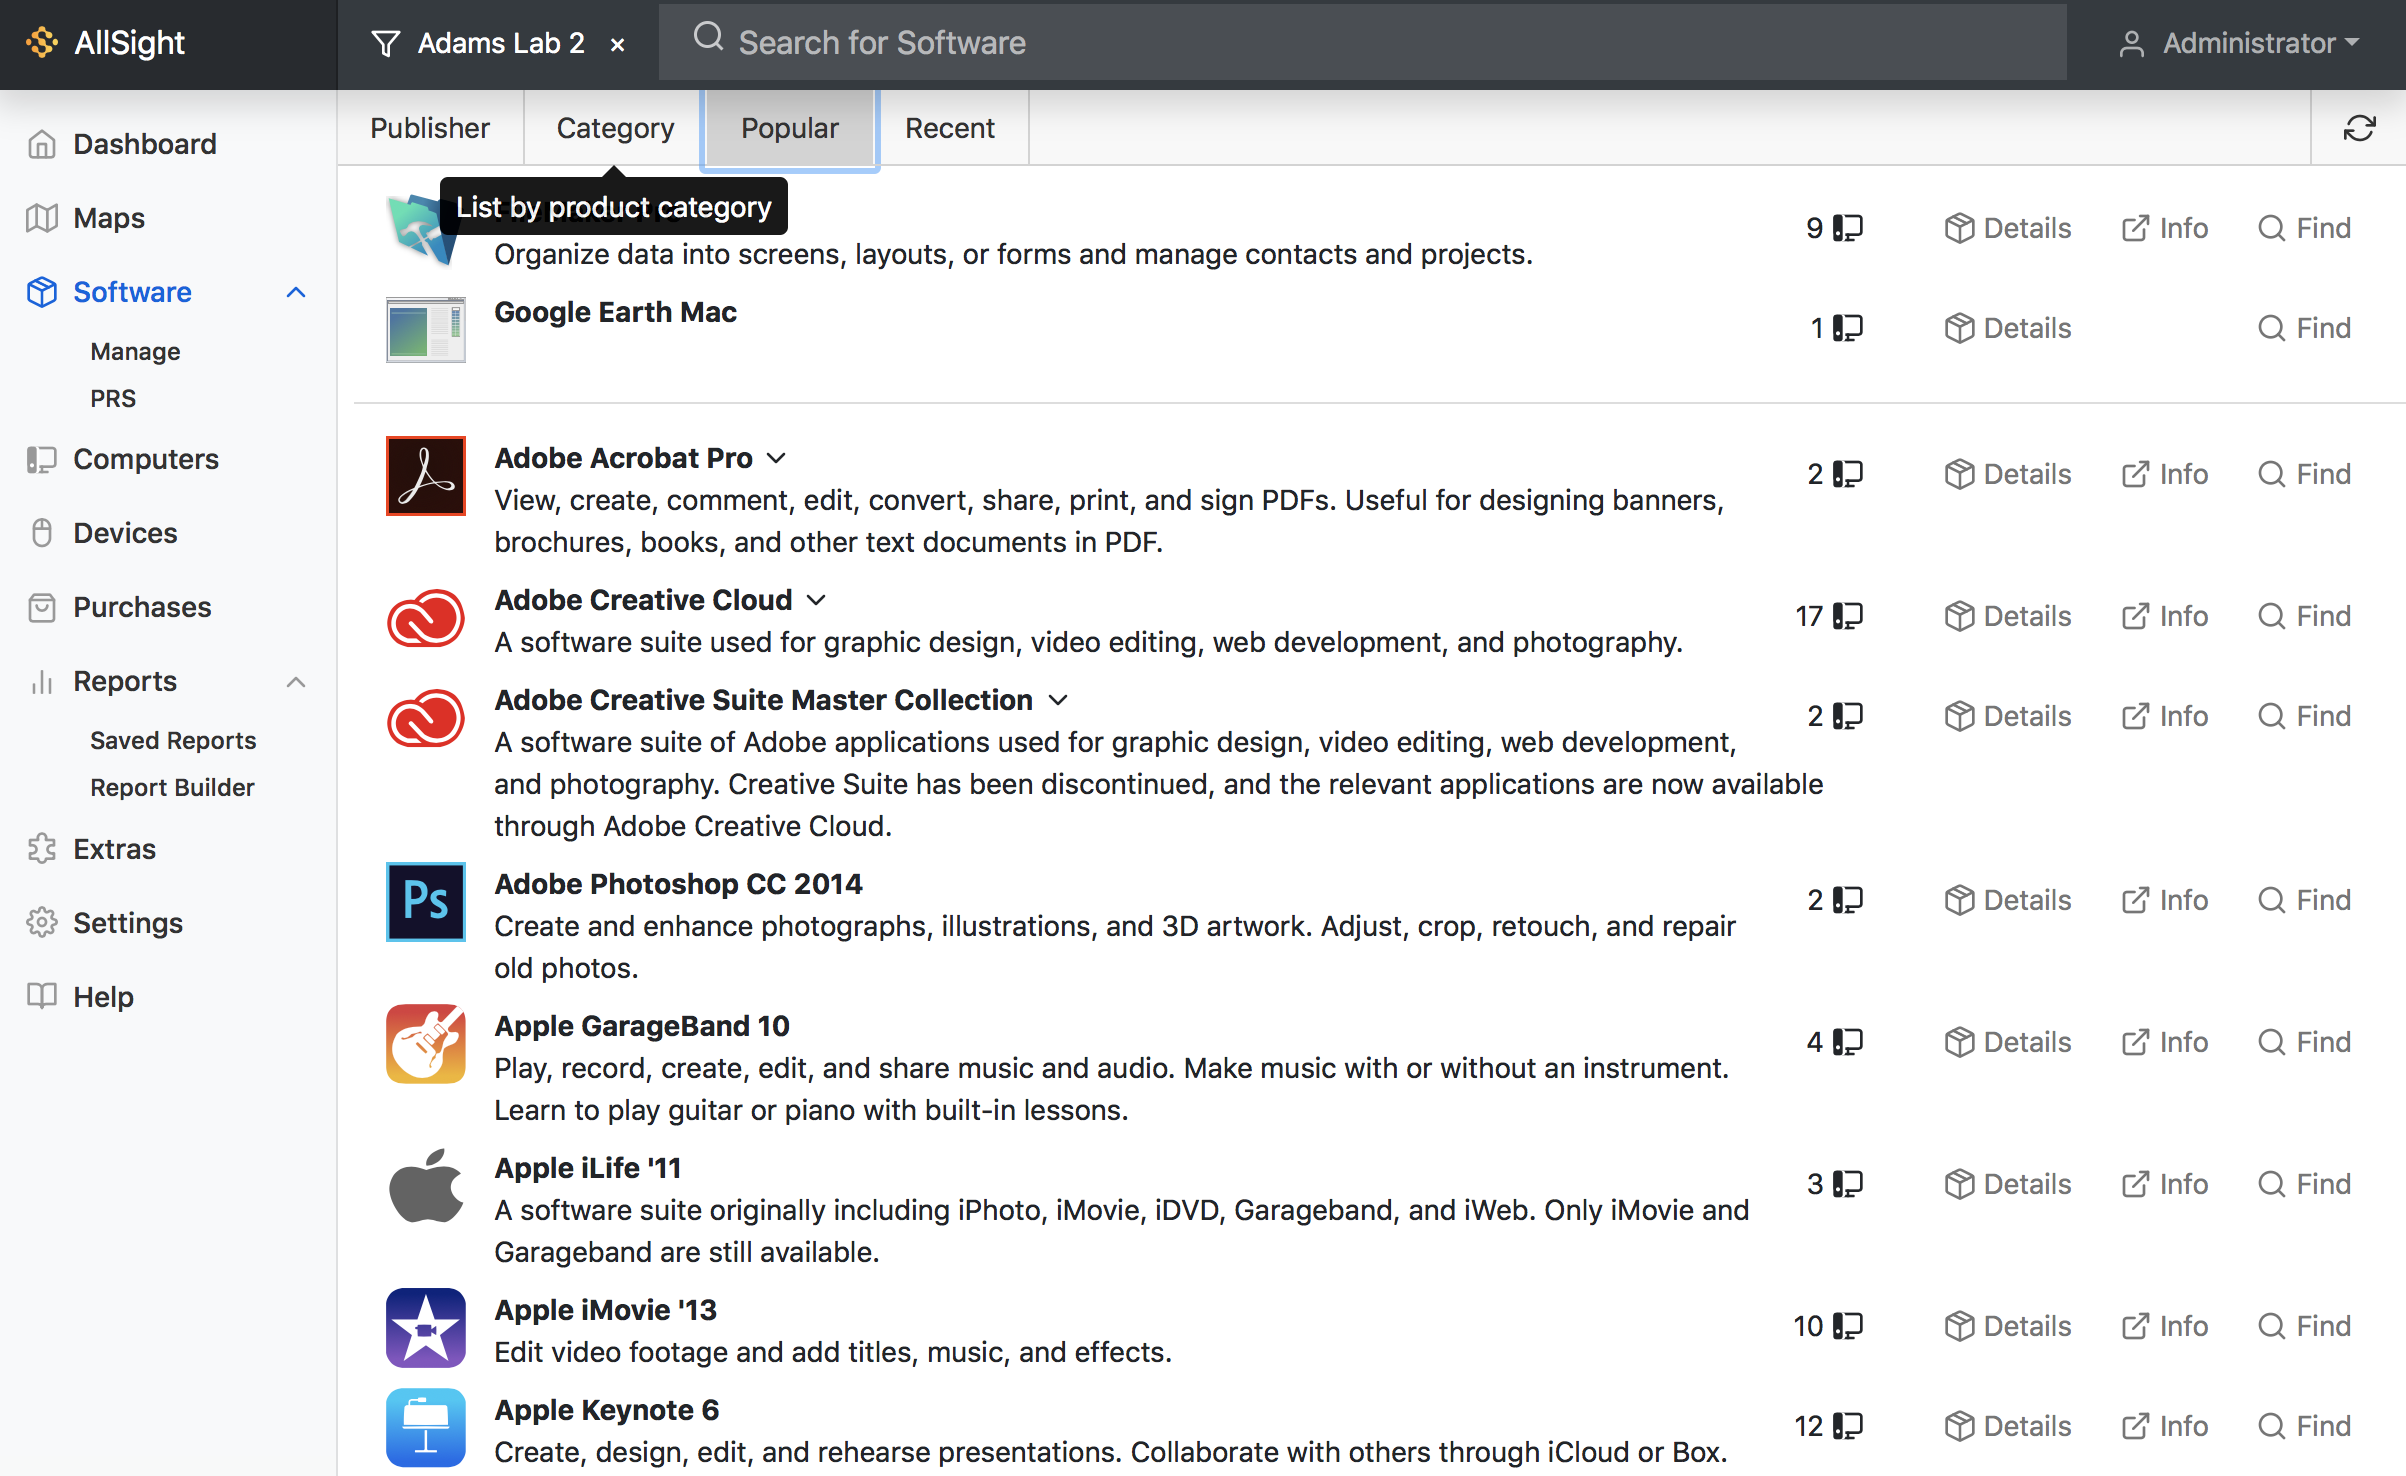This screenshot has height=1476, width=2406.
Task: Click the Adobe Creative Cloud icon
Action: [x=425, y=618]
